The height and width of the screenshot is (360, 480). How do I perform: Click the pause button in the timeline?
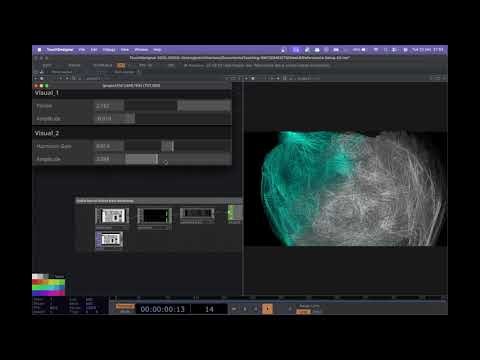(x=245, y=309)
